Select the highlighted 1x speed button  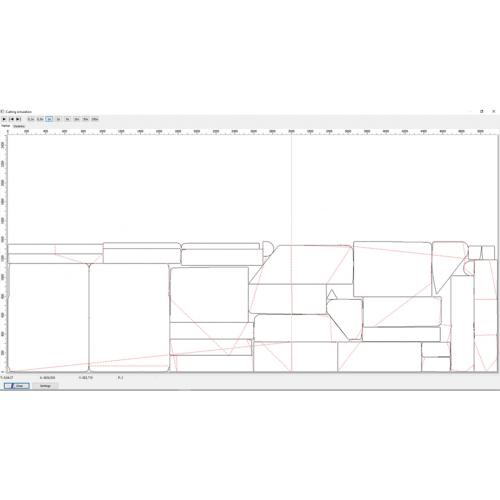(49, 119)
